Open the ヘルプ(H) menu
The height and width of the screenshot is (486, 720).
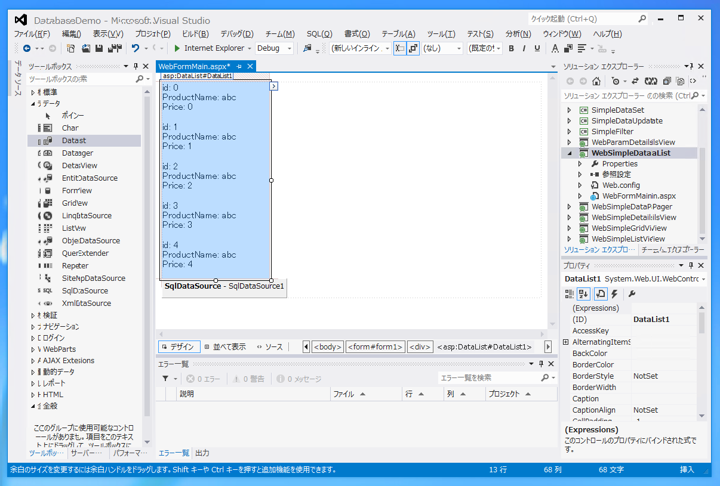607,34
